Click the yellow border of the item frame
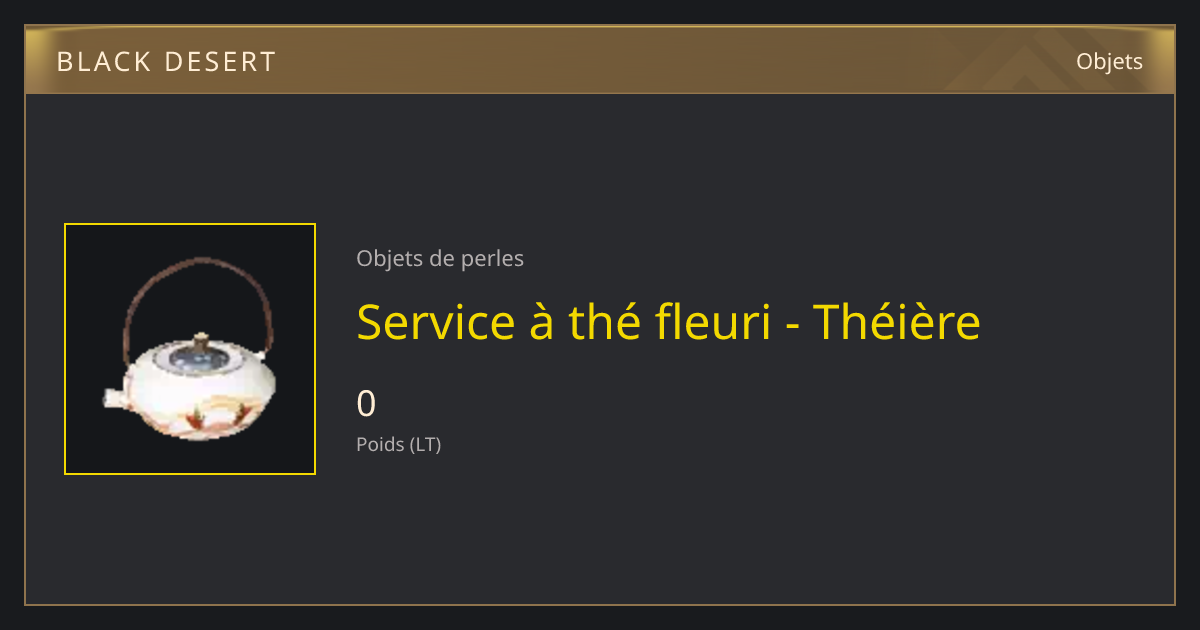This screenshot has height=630, width=1200. point(190,224)
